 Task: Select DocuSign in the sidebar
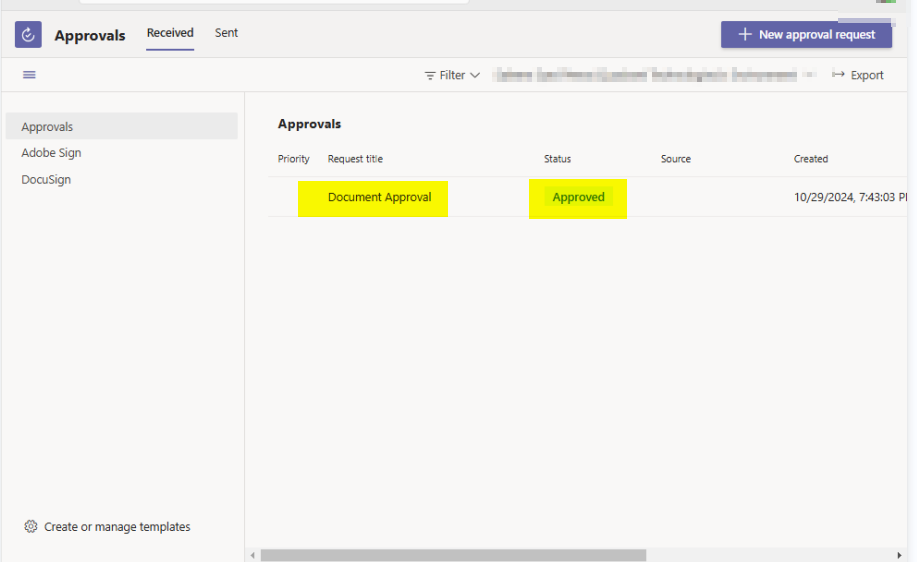point(46,180)
